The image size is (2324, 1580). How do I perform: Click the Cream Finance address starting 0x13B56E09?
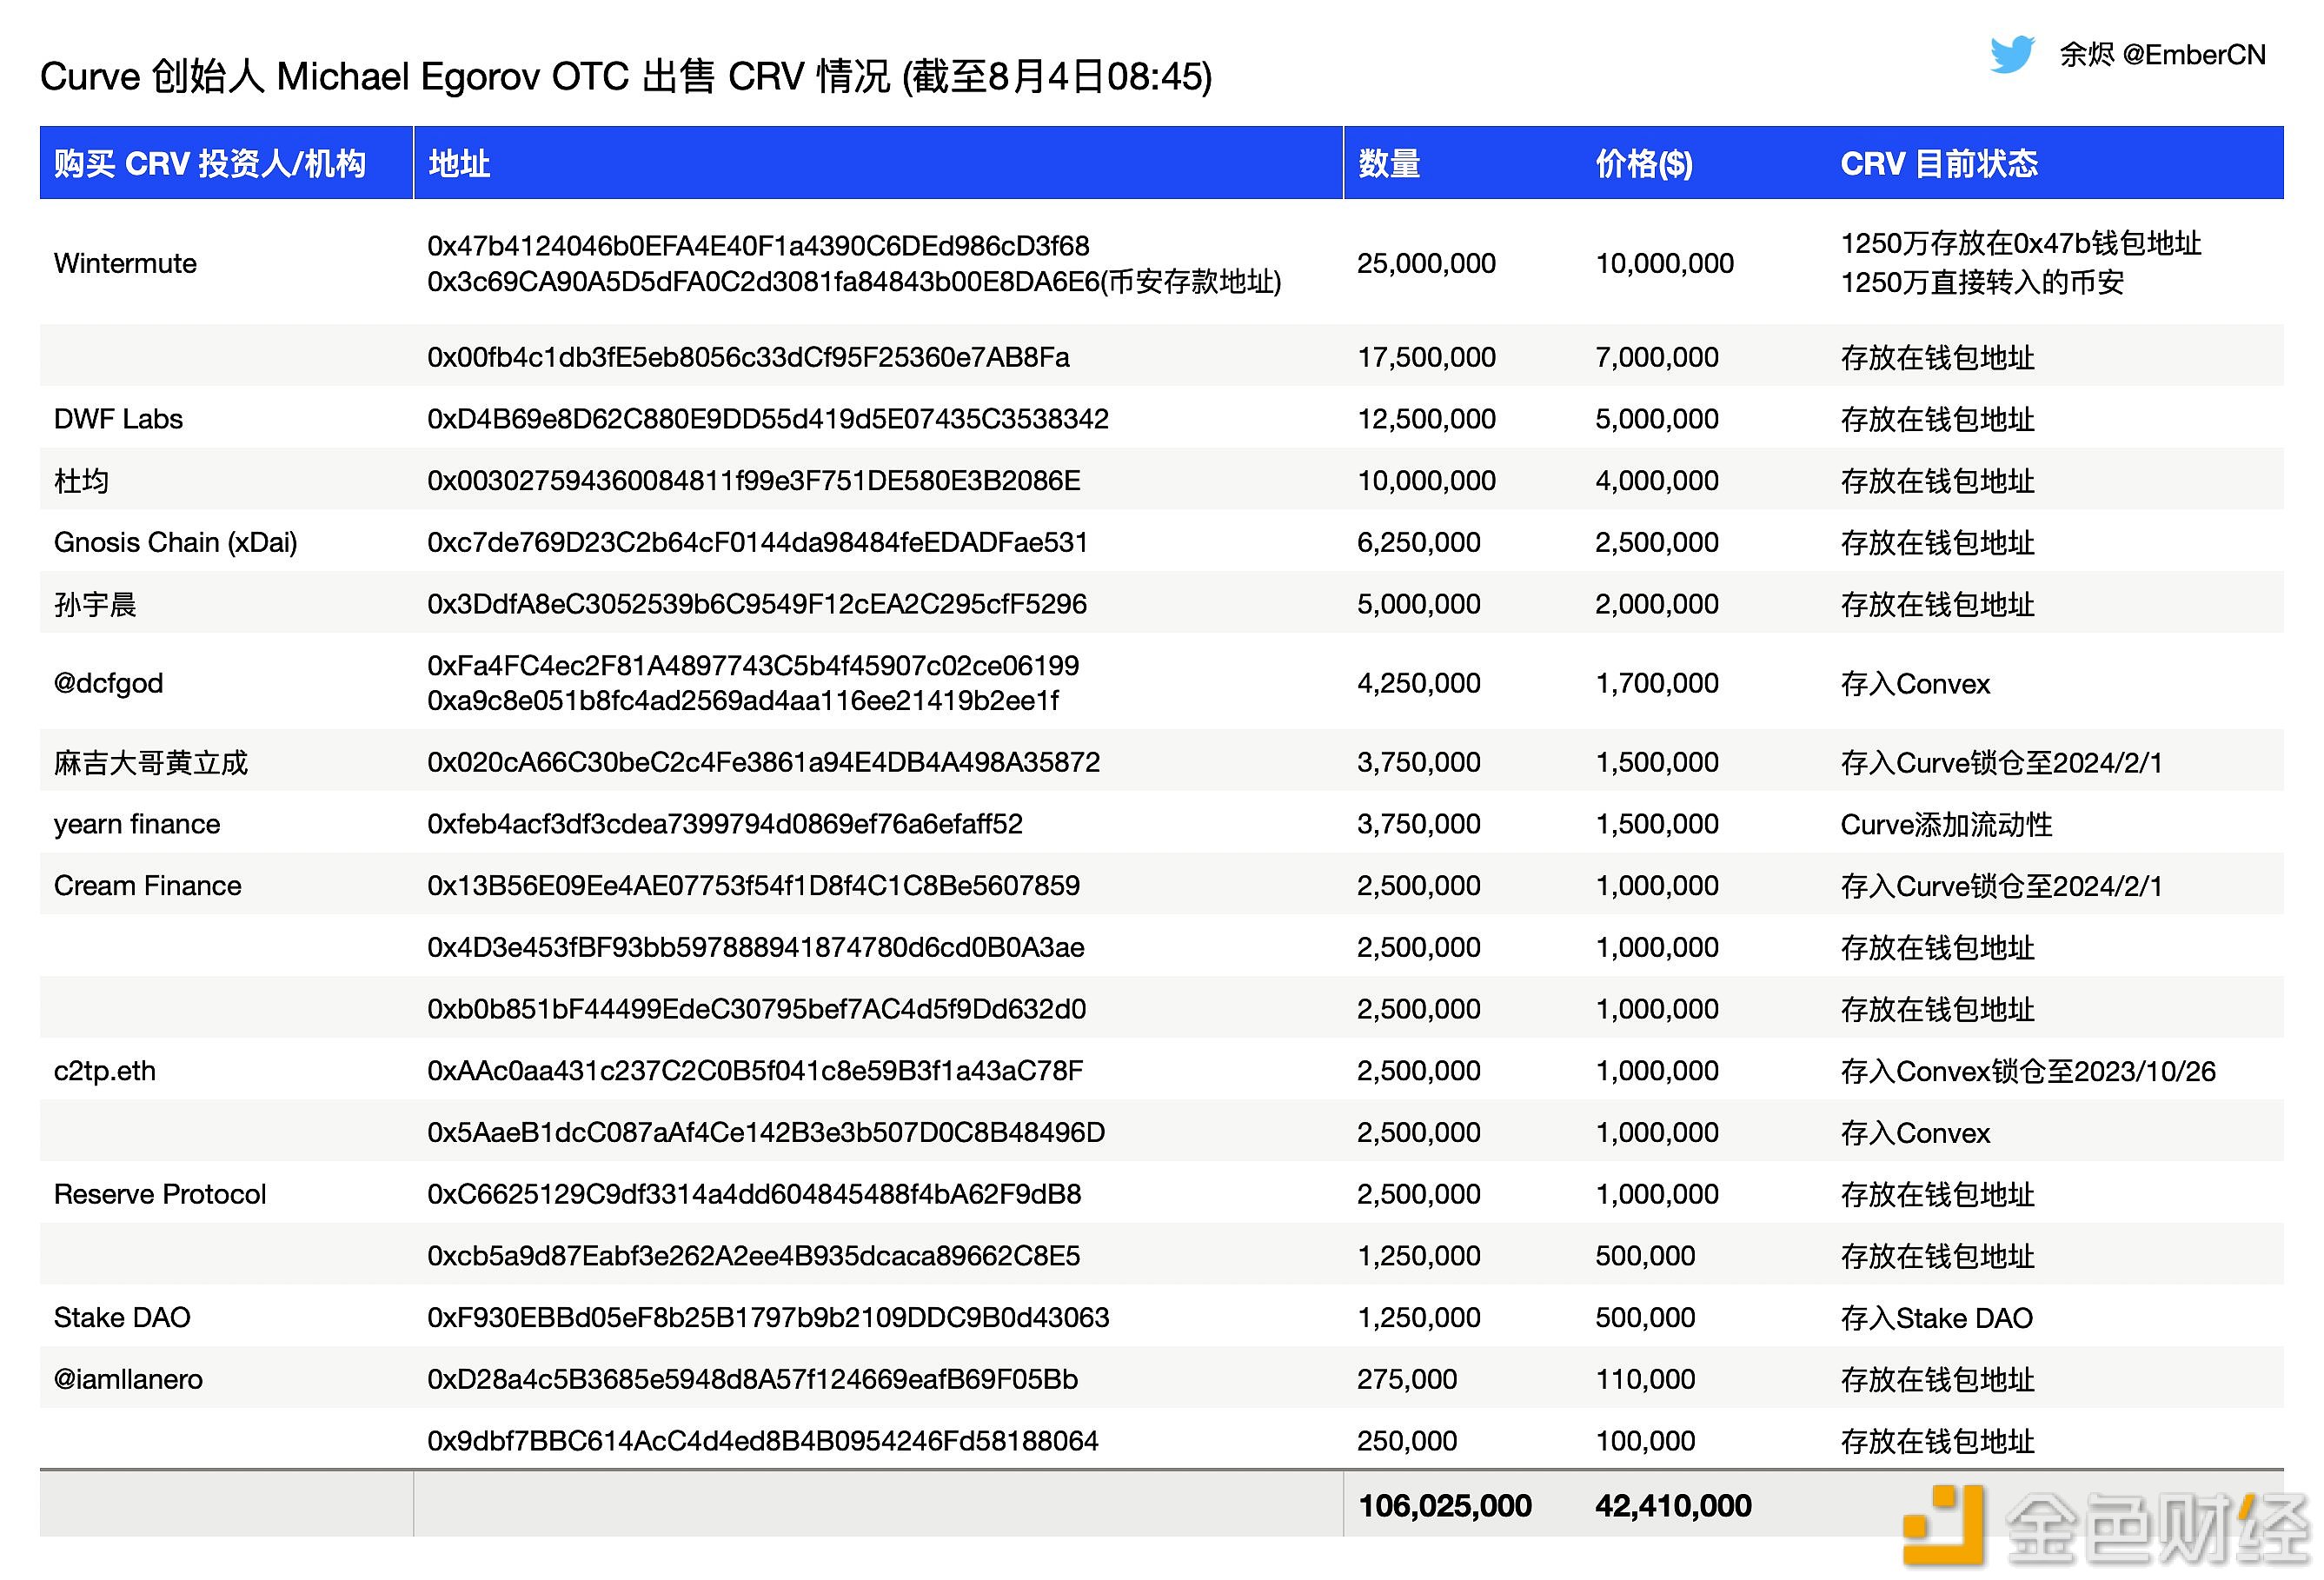(753, 886)
